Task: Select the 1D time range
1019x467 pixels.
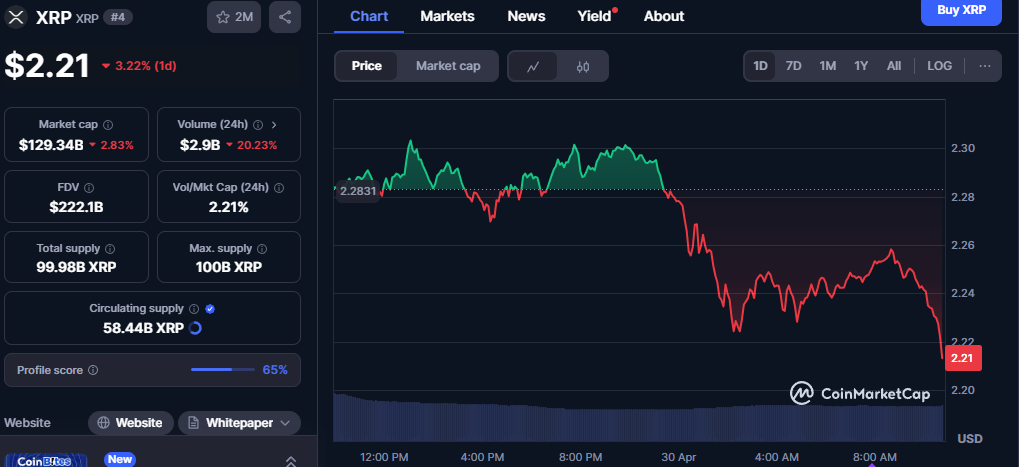Action: click(x=760, y=66)
